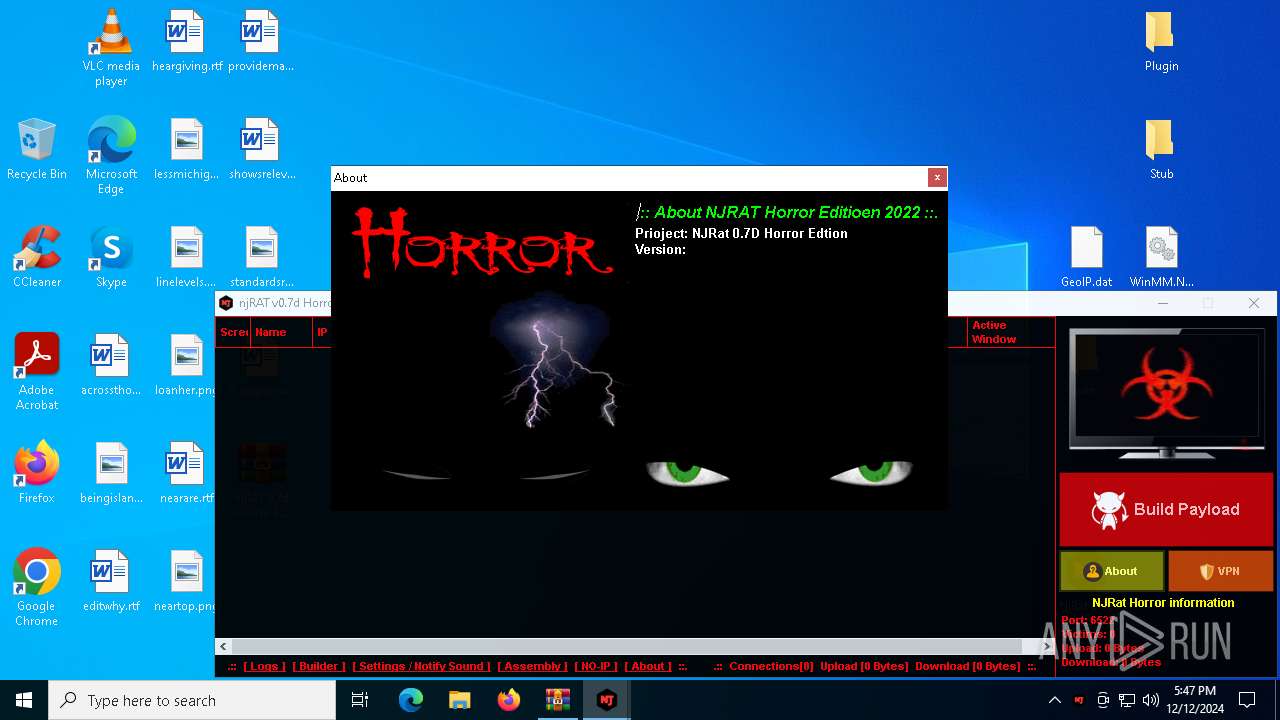This screenshot has height=720, width=1280.
Task: Open WinRAR from the taskbar
Action: tap(558, 700)
